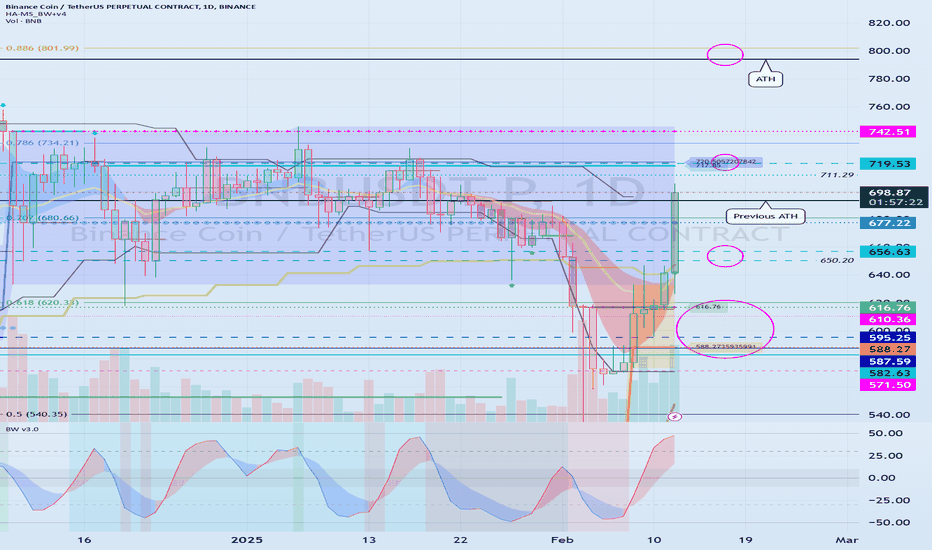932x550 pixels.
Task: Click the 588.2735935991 position label on the chart
Action: 725,346
